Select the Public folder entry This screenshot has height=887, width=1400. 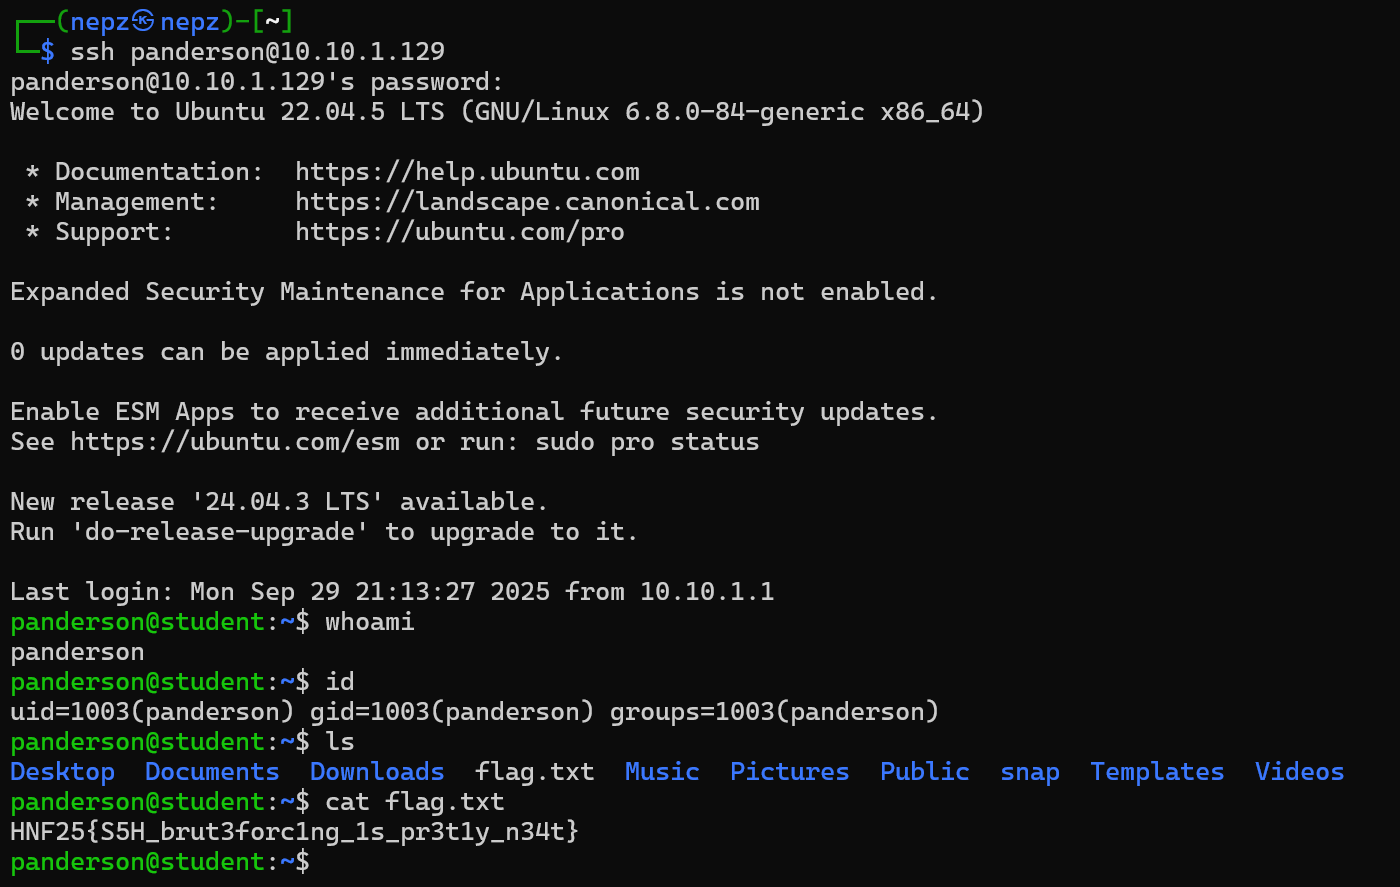pyautogui.click(x=924, y=772)
